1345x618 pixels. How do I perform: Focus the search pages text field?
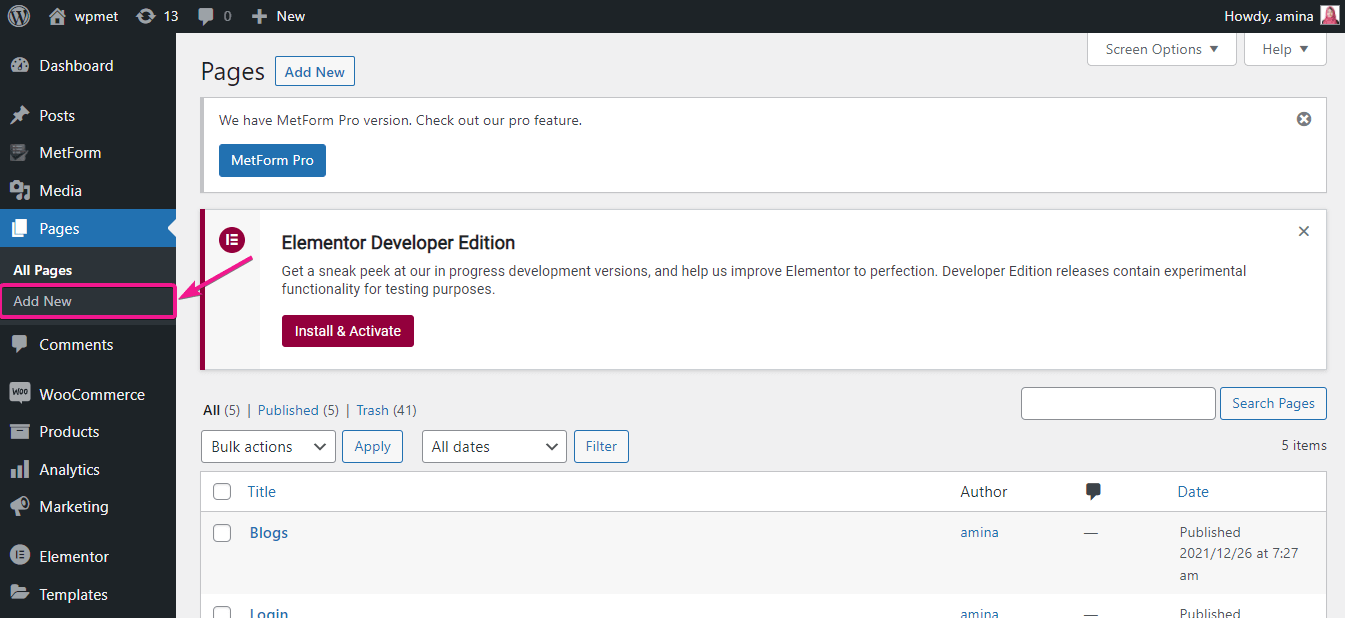click(1117, 403)
